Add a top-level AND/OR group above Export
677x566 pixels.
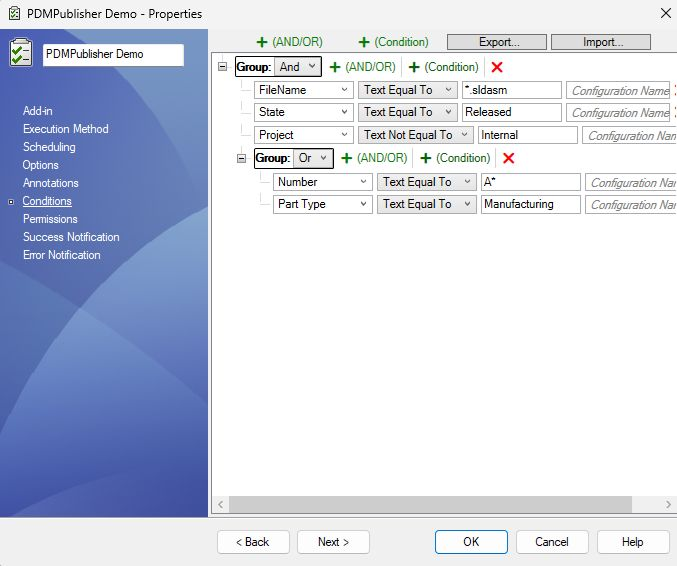[x=290, y=42]
